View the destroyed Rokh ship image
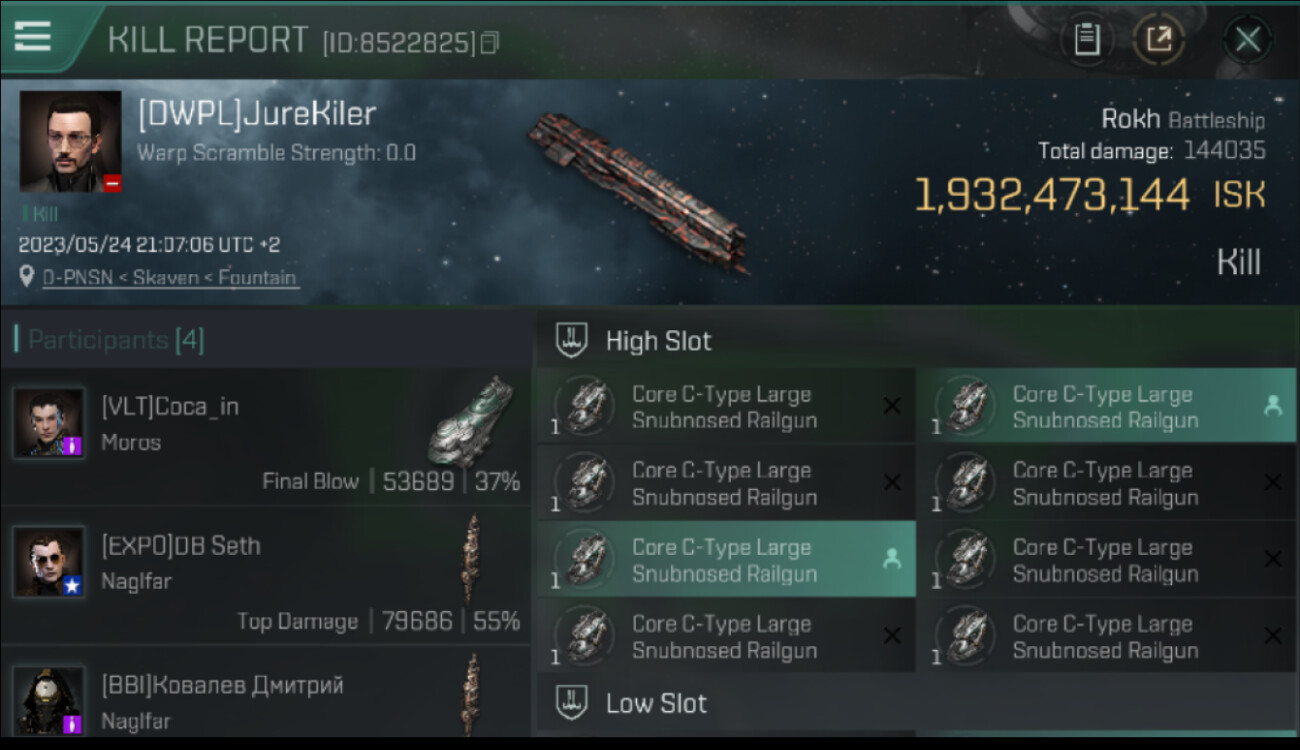The height and width of the screenshot is (750, 1300). [x=638, y=193]
